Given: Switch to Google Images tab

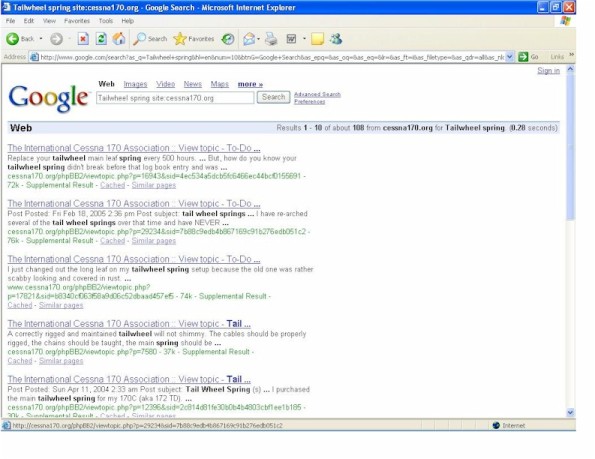Looking at the screenshot, I should pos(135,84).
